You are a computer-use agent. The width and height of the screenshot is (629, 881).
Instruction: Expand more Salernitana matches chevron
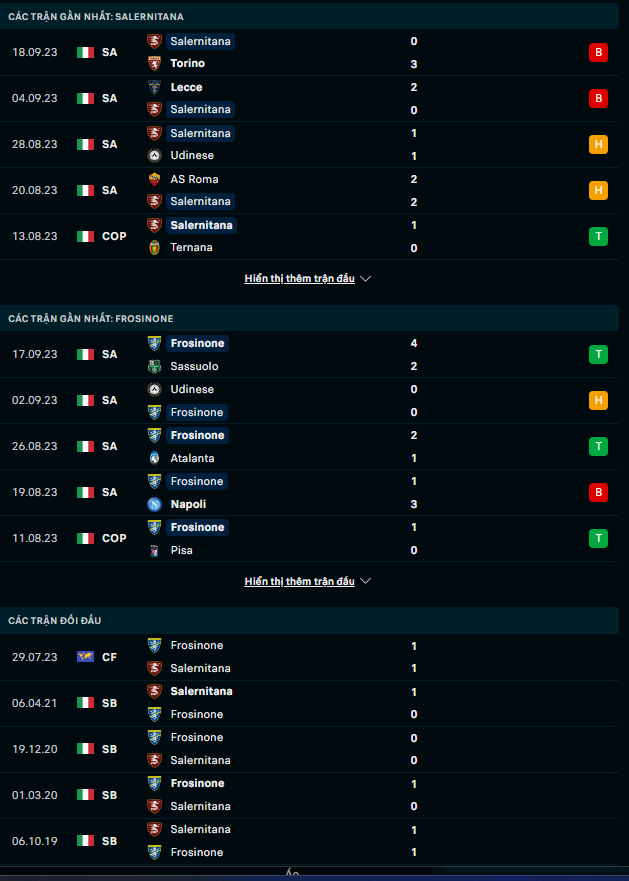coord(365,279)
